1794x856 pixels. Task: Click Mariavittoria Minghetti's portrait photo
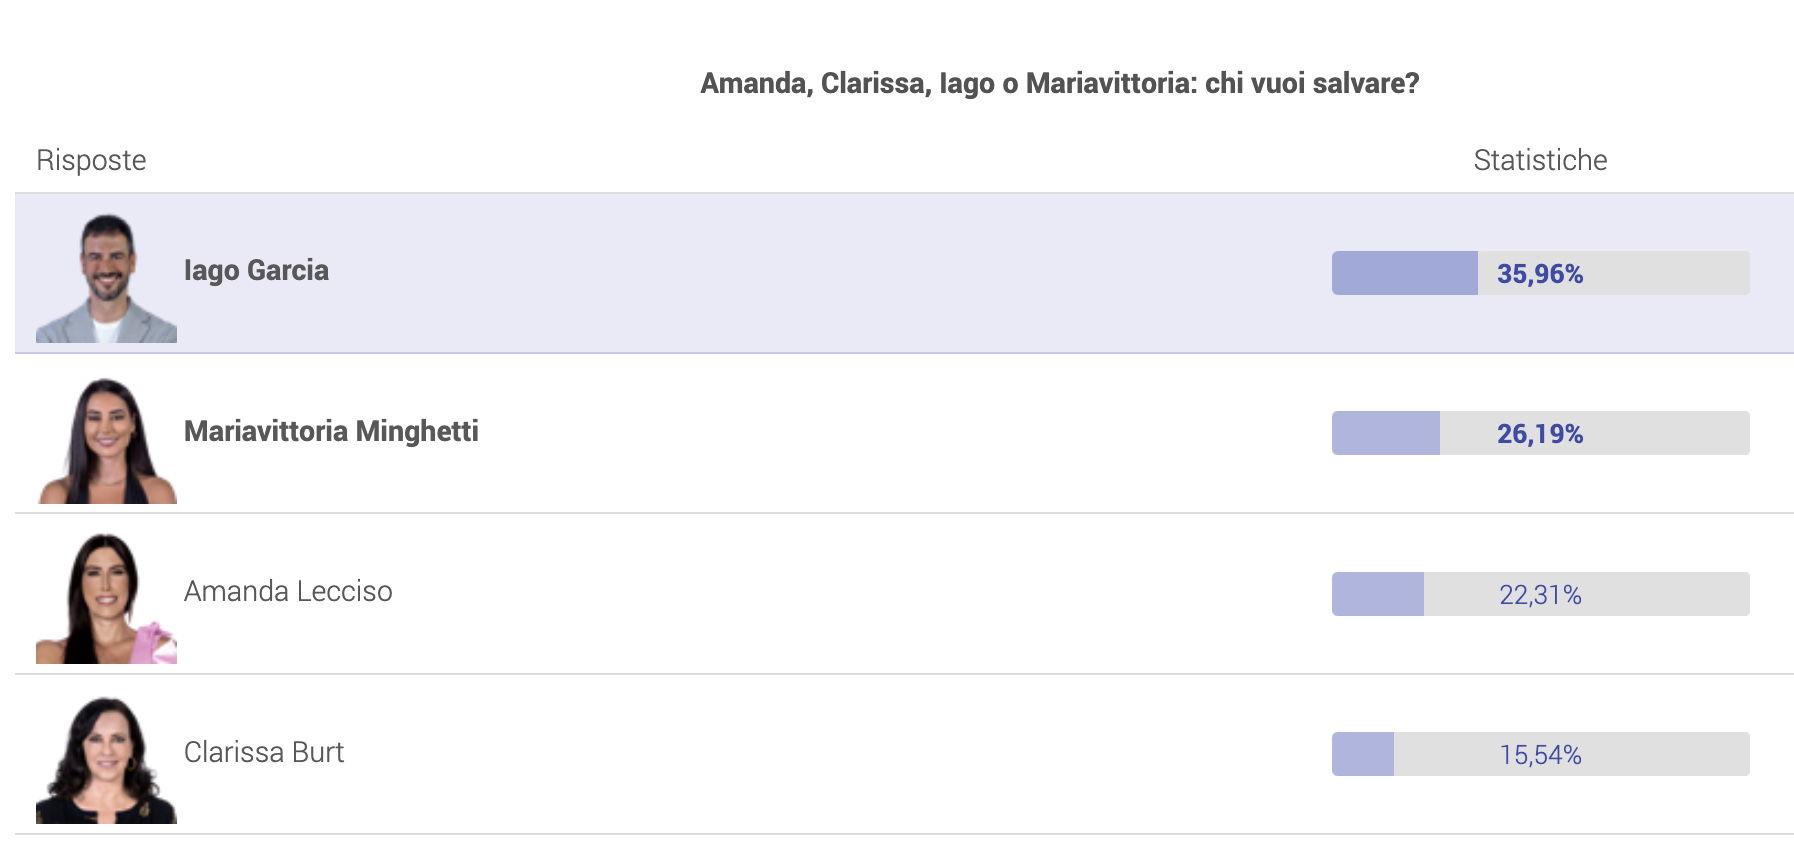point(106,439)
